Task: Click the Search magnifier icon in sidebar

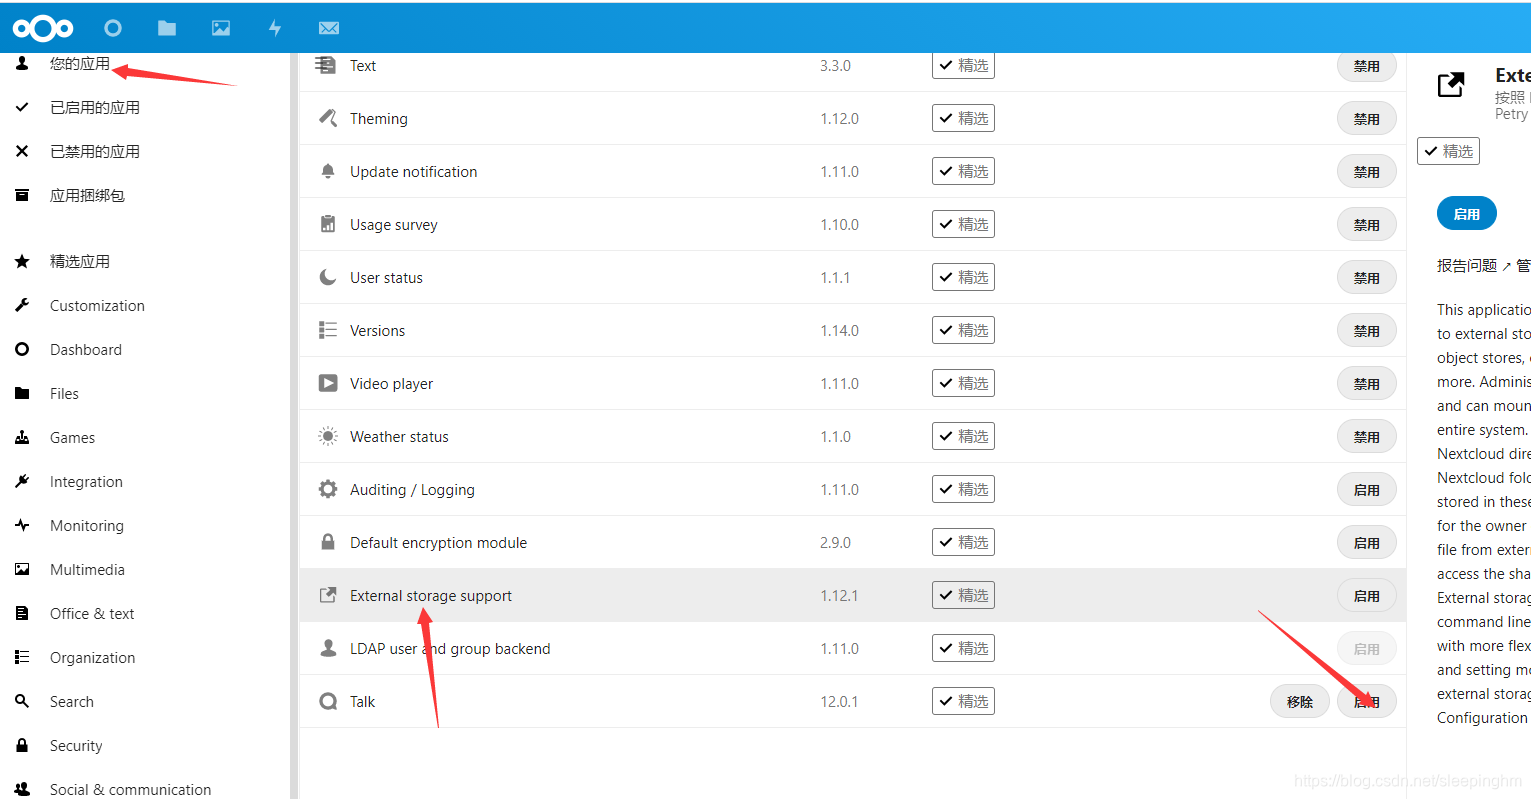Action: coord(22,701)
